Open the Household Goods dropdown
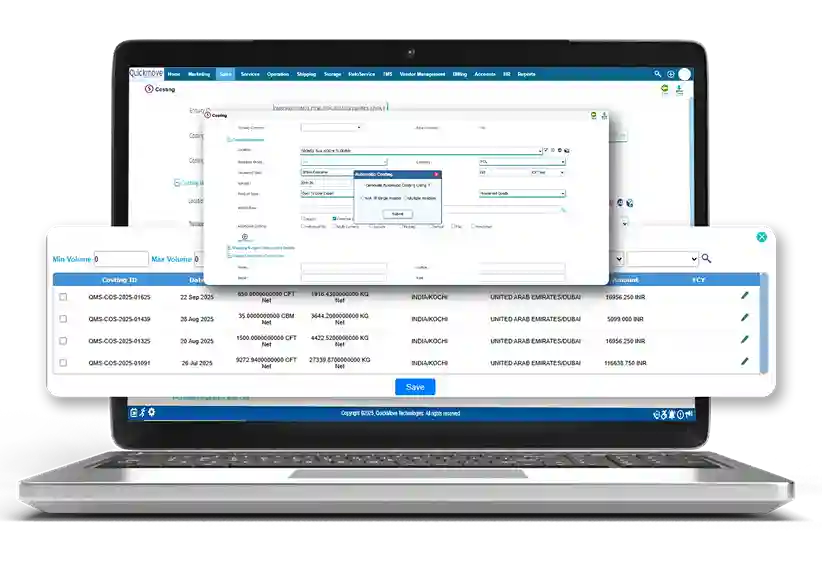The height and width of the screenshot is (570, 822). coord(522,193)
